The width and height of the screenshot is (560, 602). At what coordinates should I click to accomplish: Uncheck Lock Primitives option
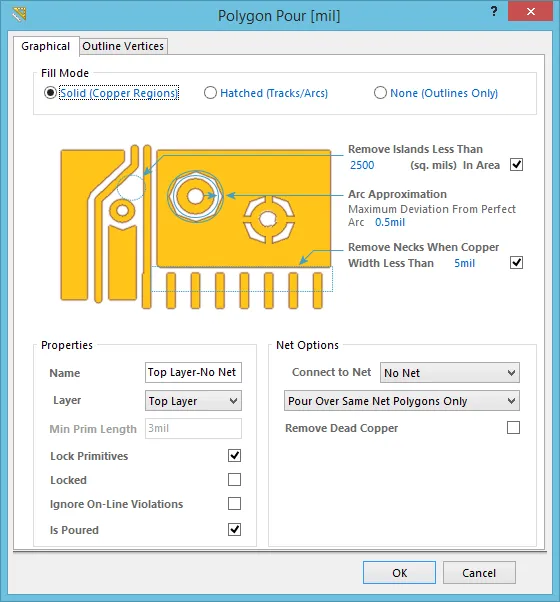click(235, 456)
